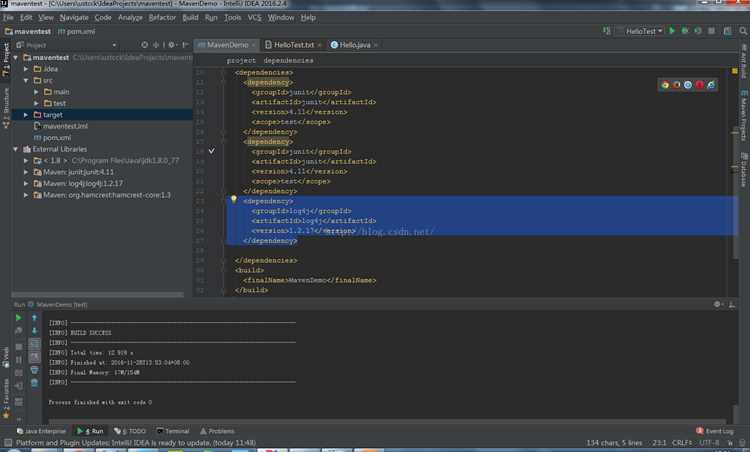This screenshot has width=750, height=452.
Task: Open the Terminal tool window
Action: click(173, 431)
